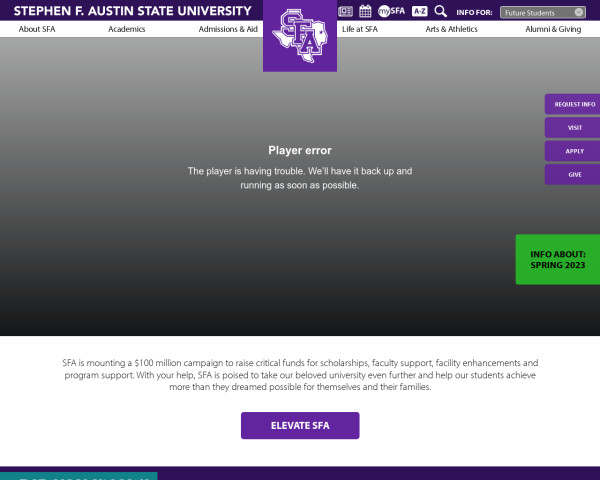
Task: Open the A-Z index icon
Action: pos(420,12)
